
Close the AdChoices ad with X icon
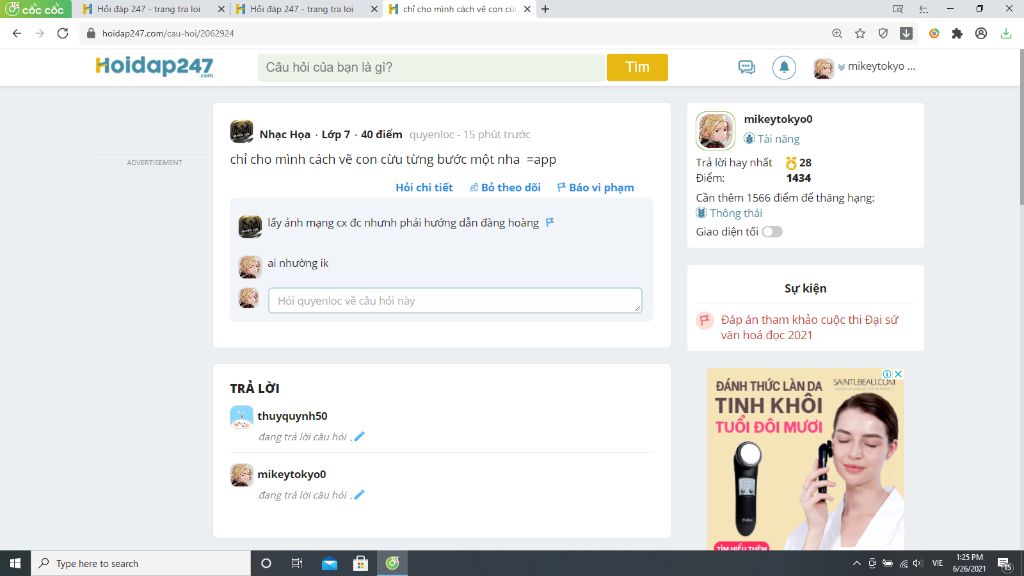[x=898, y=374]
